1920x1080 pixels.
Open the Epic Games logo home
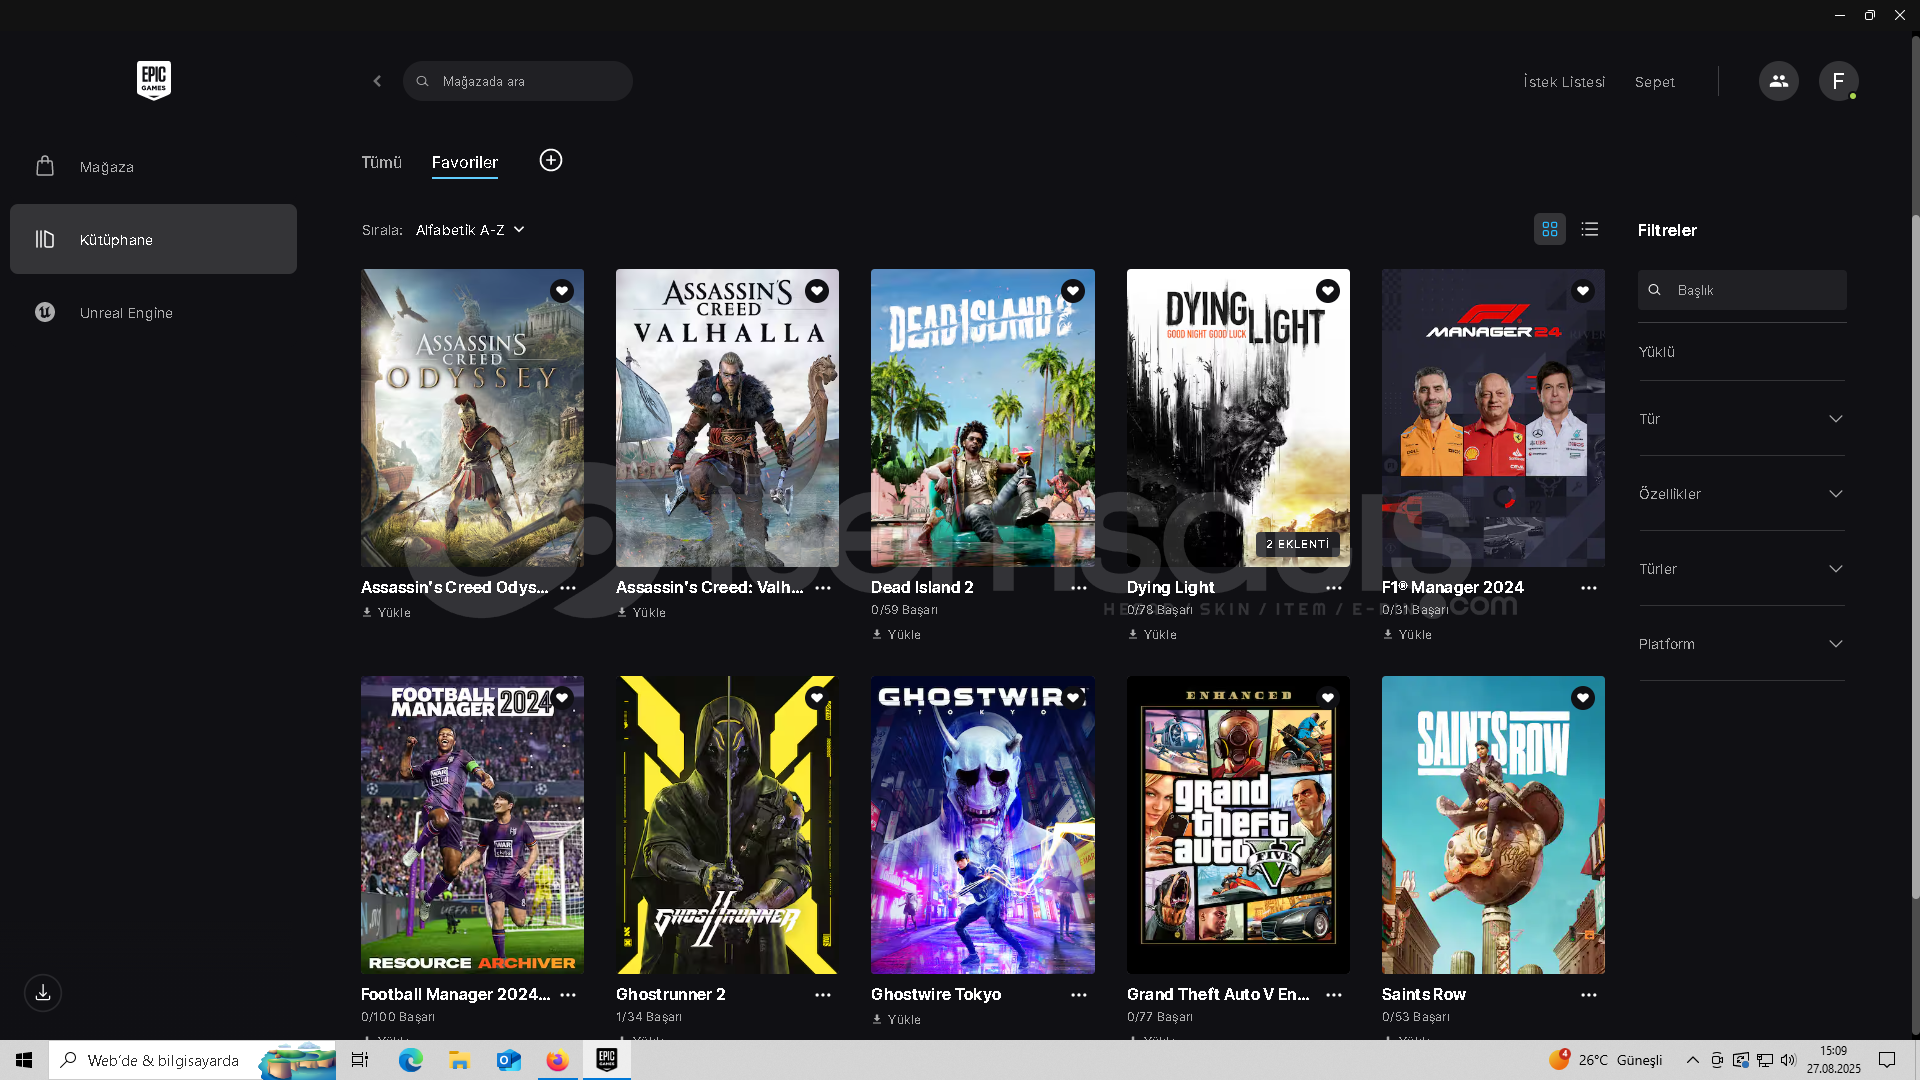(153, 81)
